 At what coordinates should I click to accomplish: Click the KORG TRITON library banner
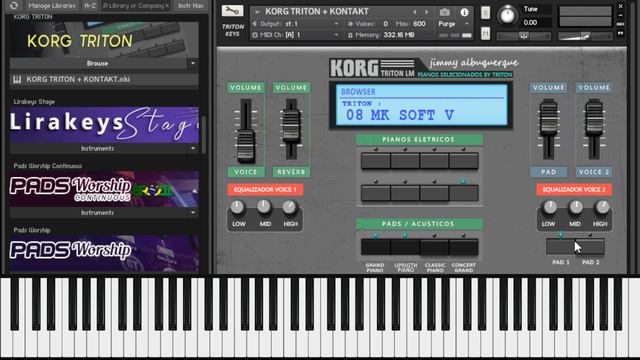(104, 40)
